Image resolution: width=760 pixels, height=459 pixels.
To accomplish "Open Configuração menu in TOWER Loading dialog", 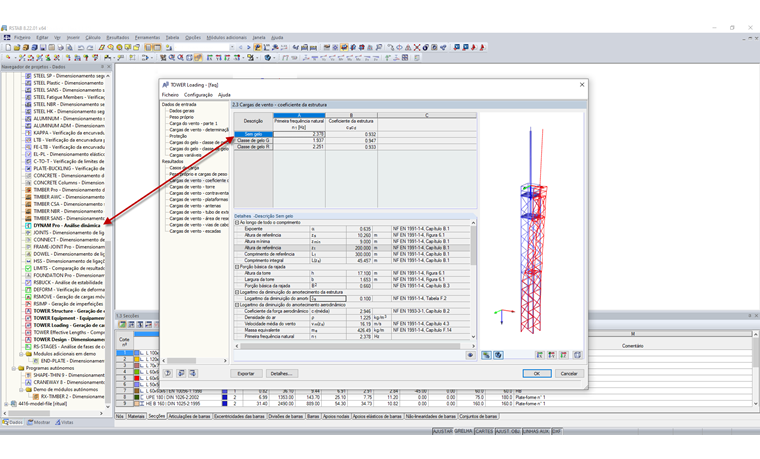I will click(198, 95).
